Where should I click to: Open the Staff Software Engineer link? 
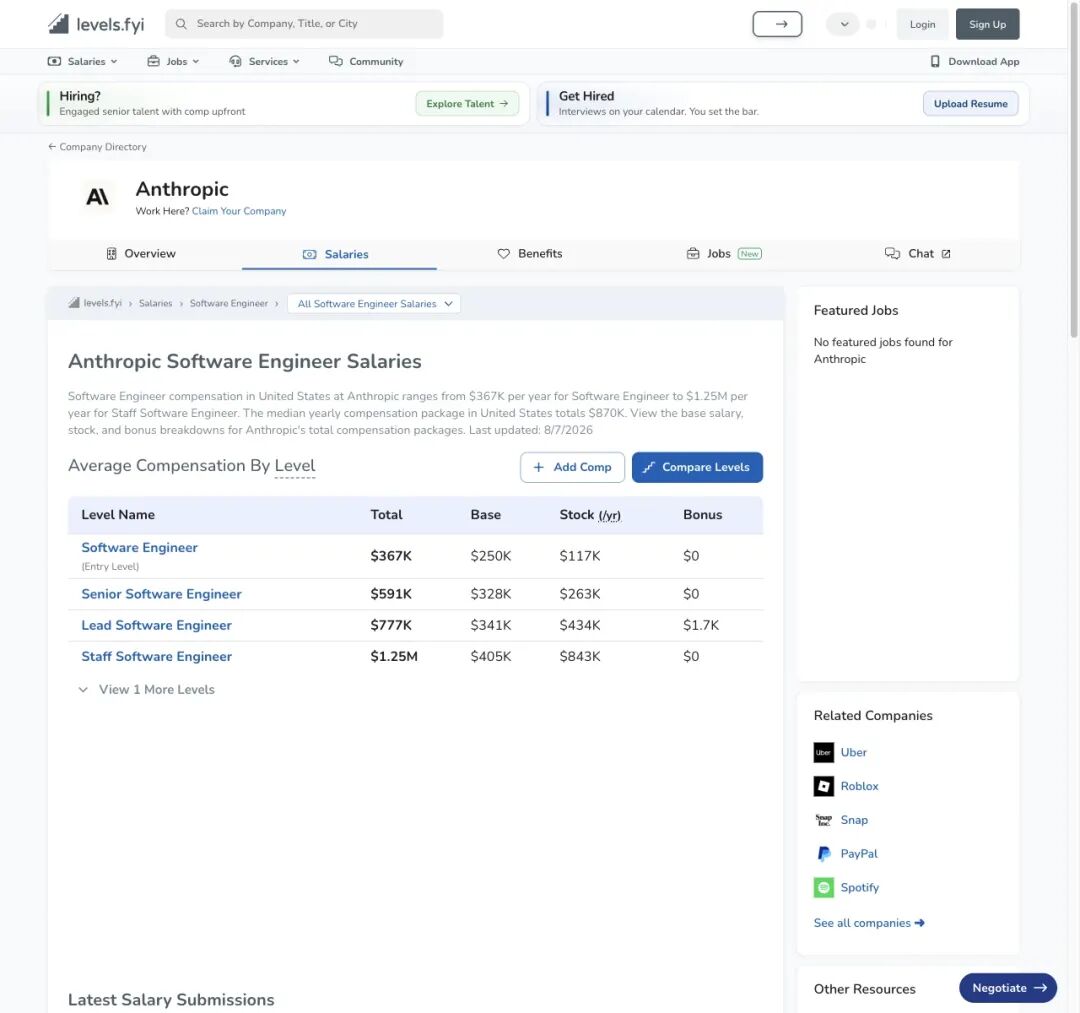156,657
